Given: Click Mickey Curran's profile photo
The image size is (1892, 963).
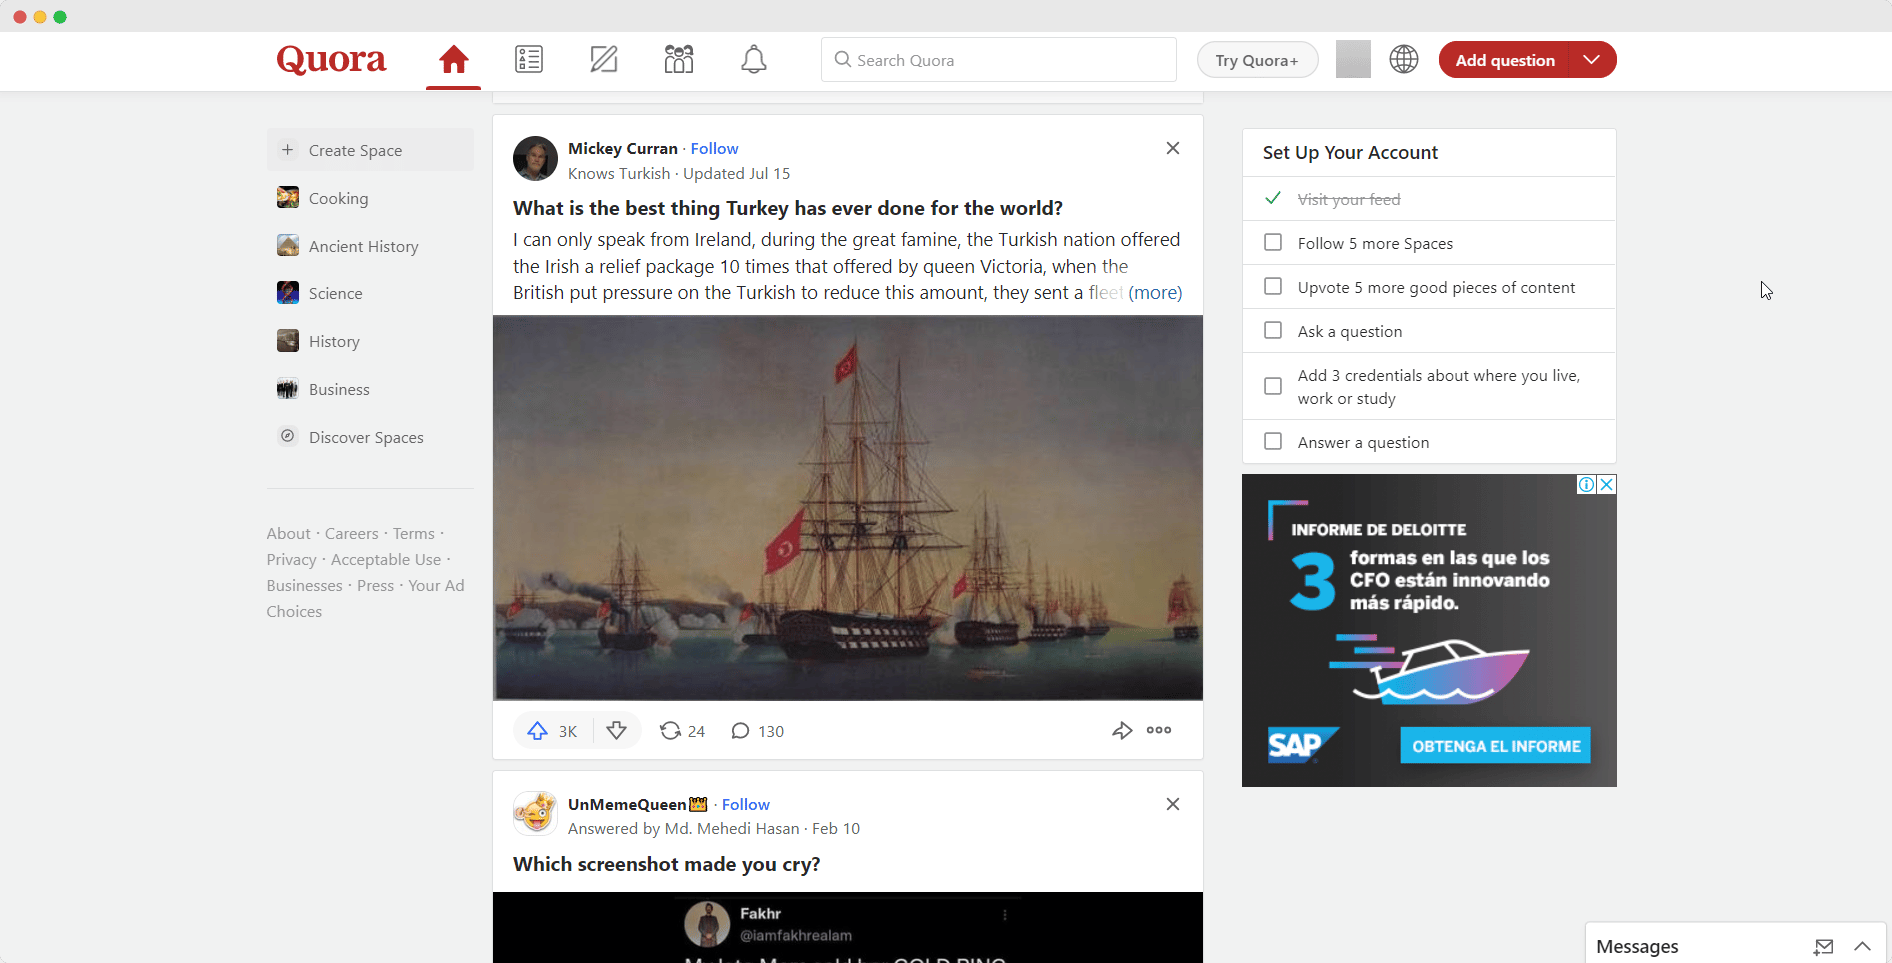Looking at the screenshot, I should click(535, 158).
